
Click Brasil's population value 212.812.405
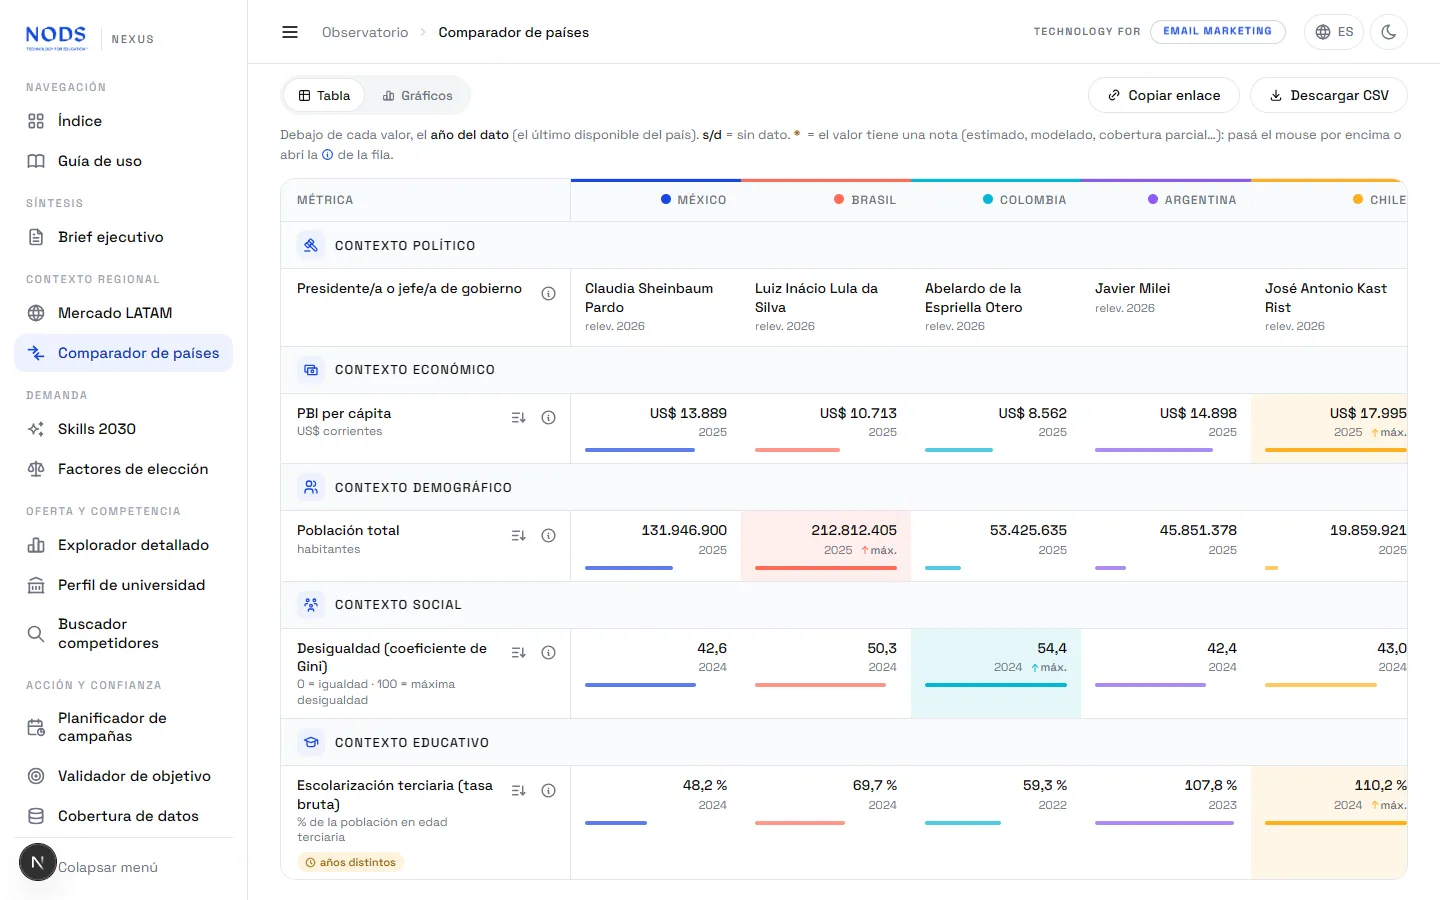pos(854,530)
